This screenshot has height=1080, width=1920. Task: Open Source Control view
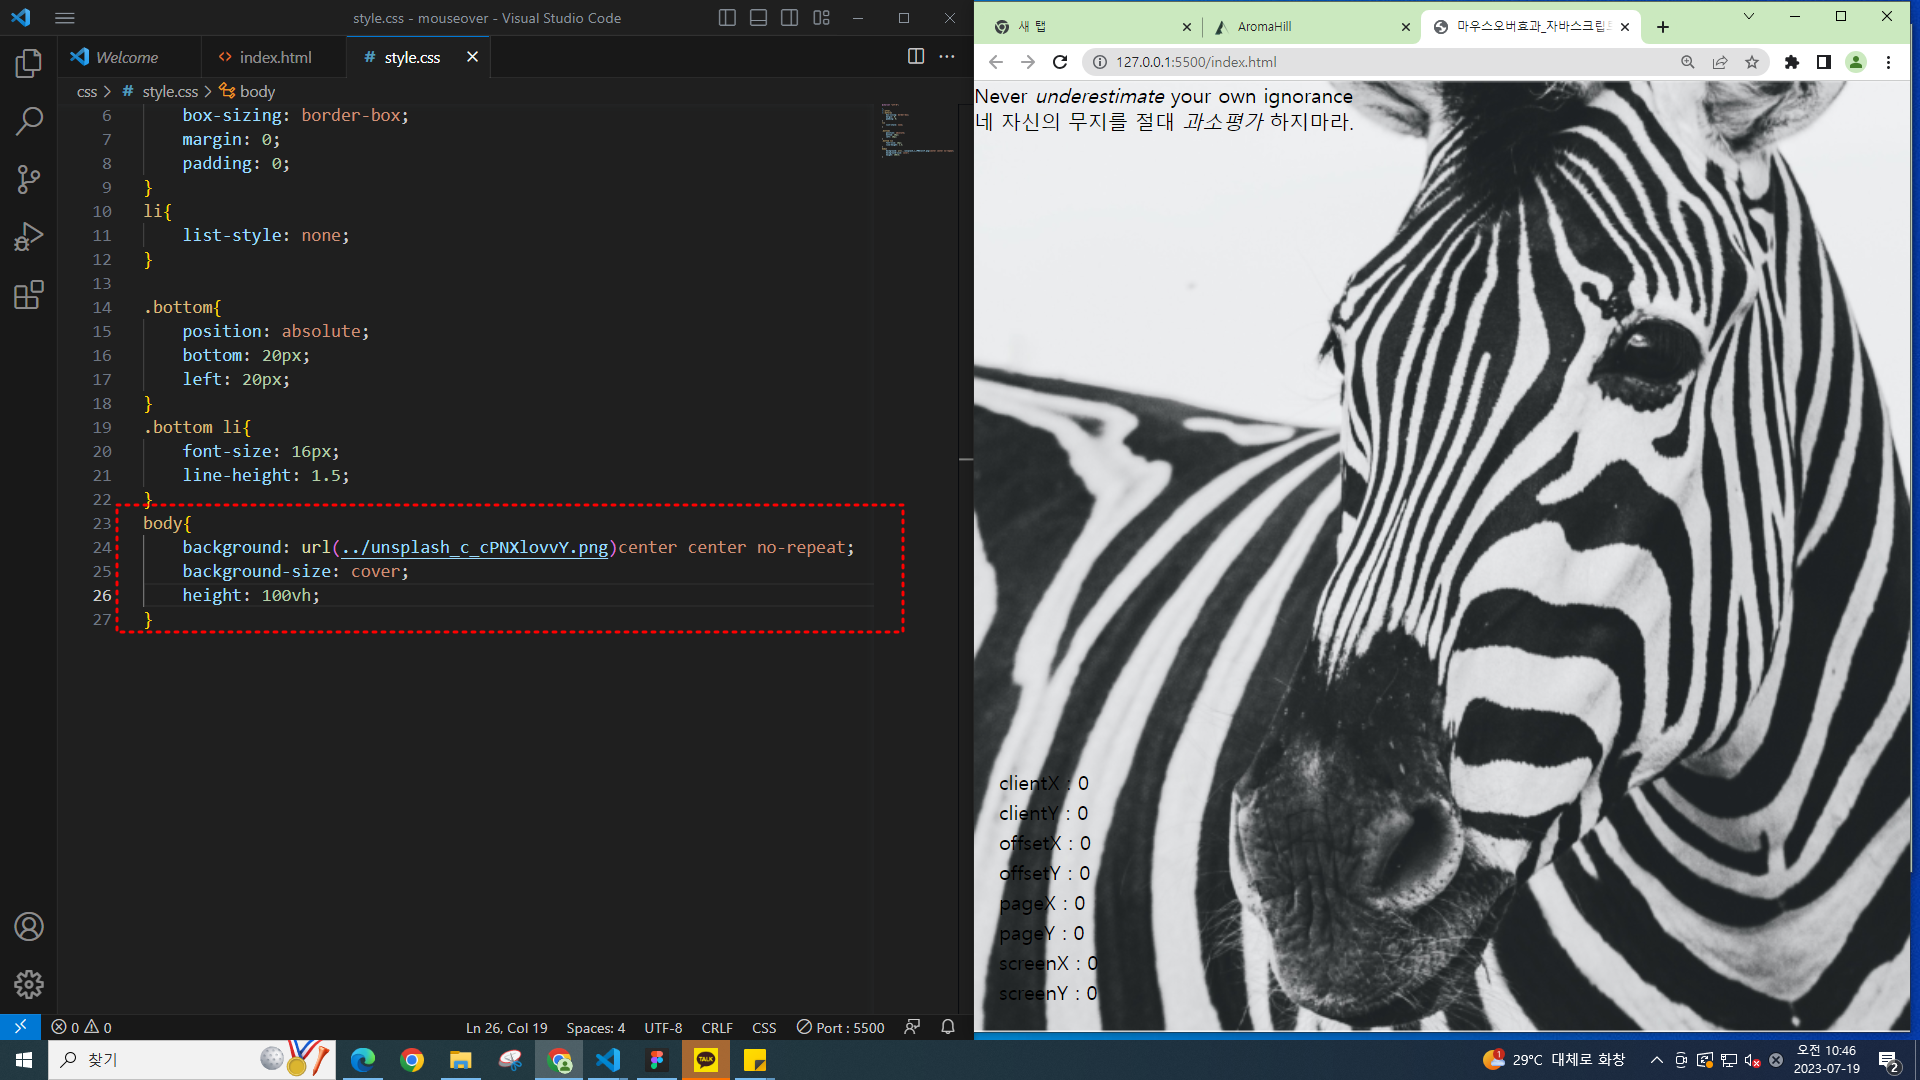coord(29,180)
